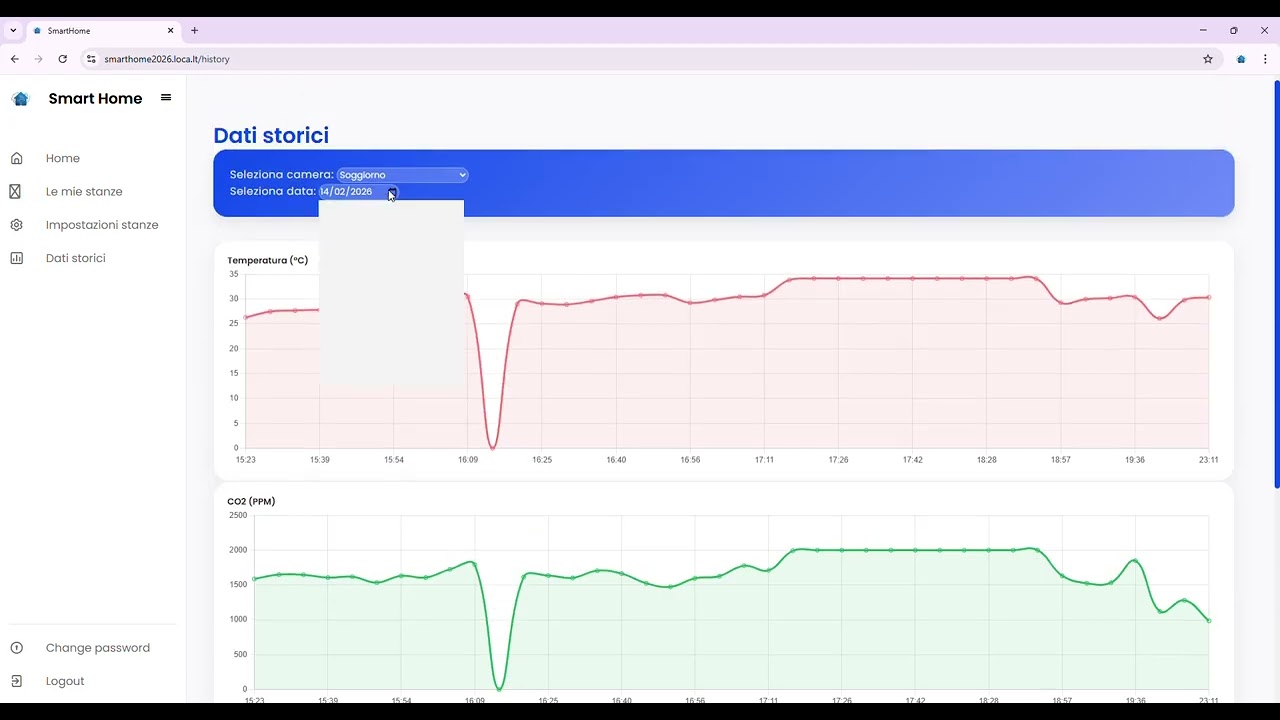Click the Impostazioni stanze gear icon
This screenshot has height=720, width=1280.
[x=16, y=225]
